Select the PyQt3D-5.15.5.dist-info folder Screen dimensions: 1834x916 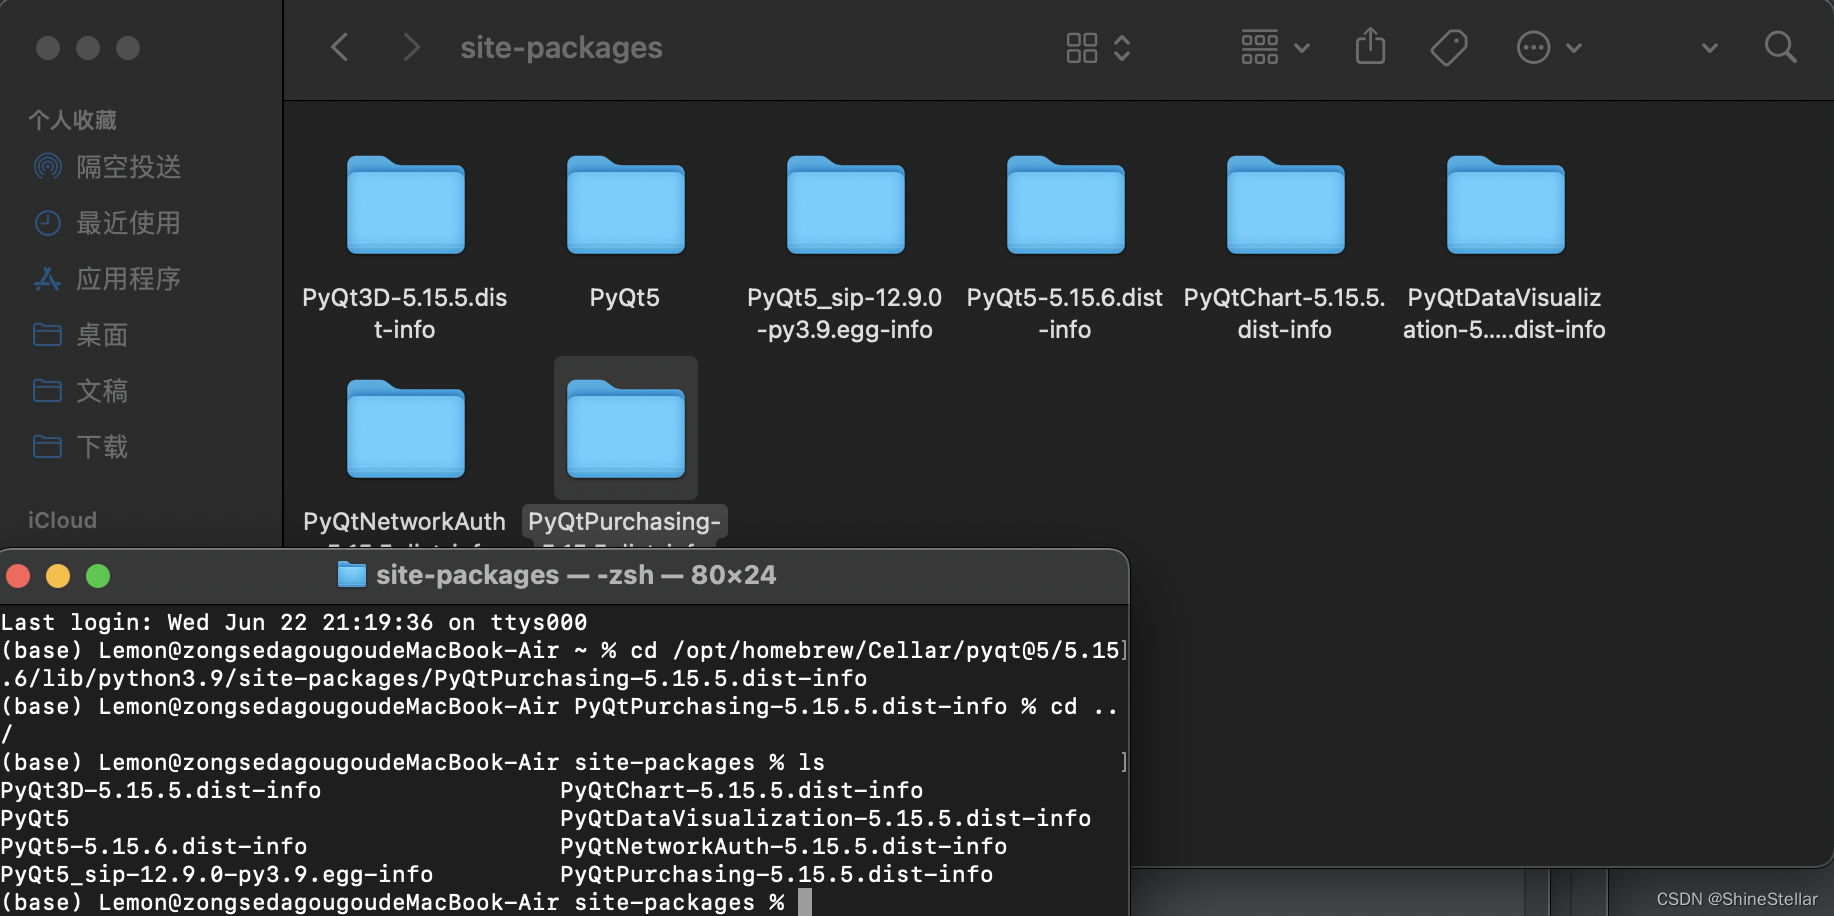click(404, 207)
